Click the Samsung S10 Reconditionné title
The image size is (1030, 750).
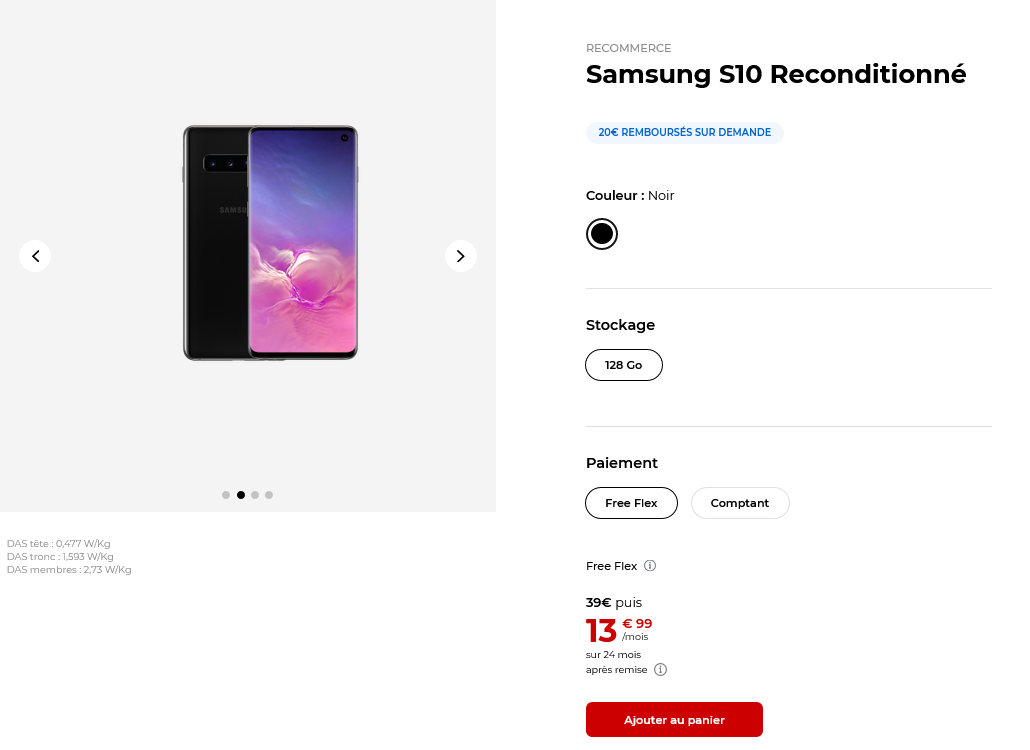(x=776, y=75)
